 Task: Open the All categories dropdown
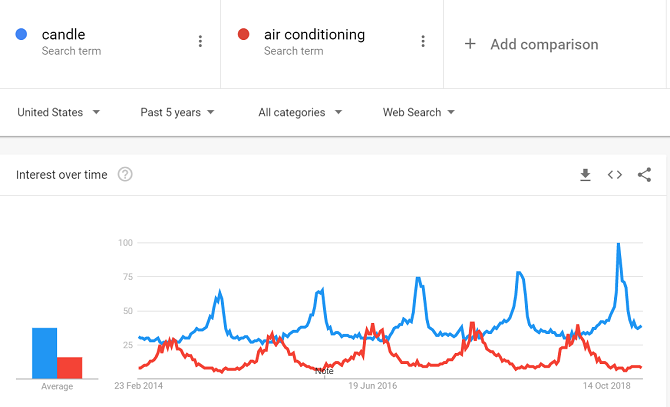(x=300, y=112)
